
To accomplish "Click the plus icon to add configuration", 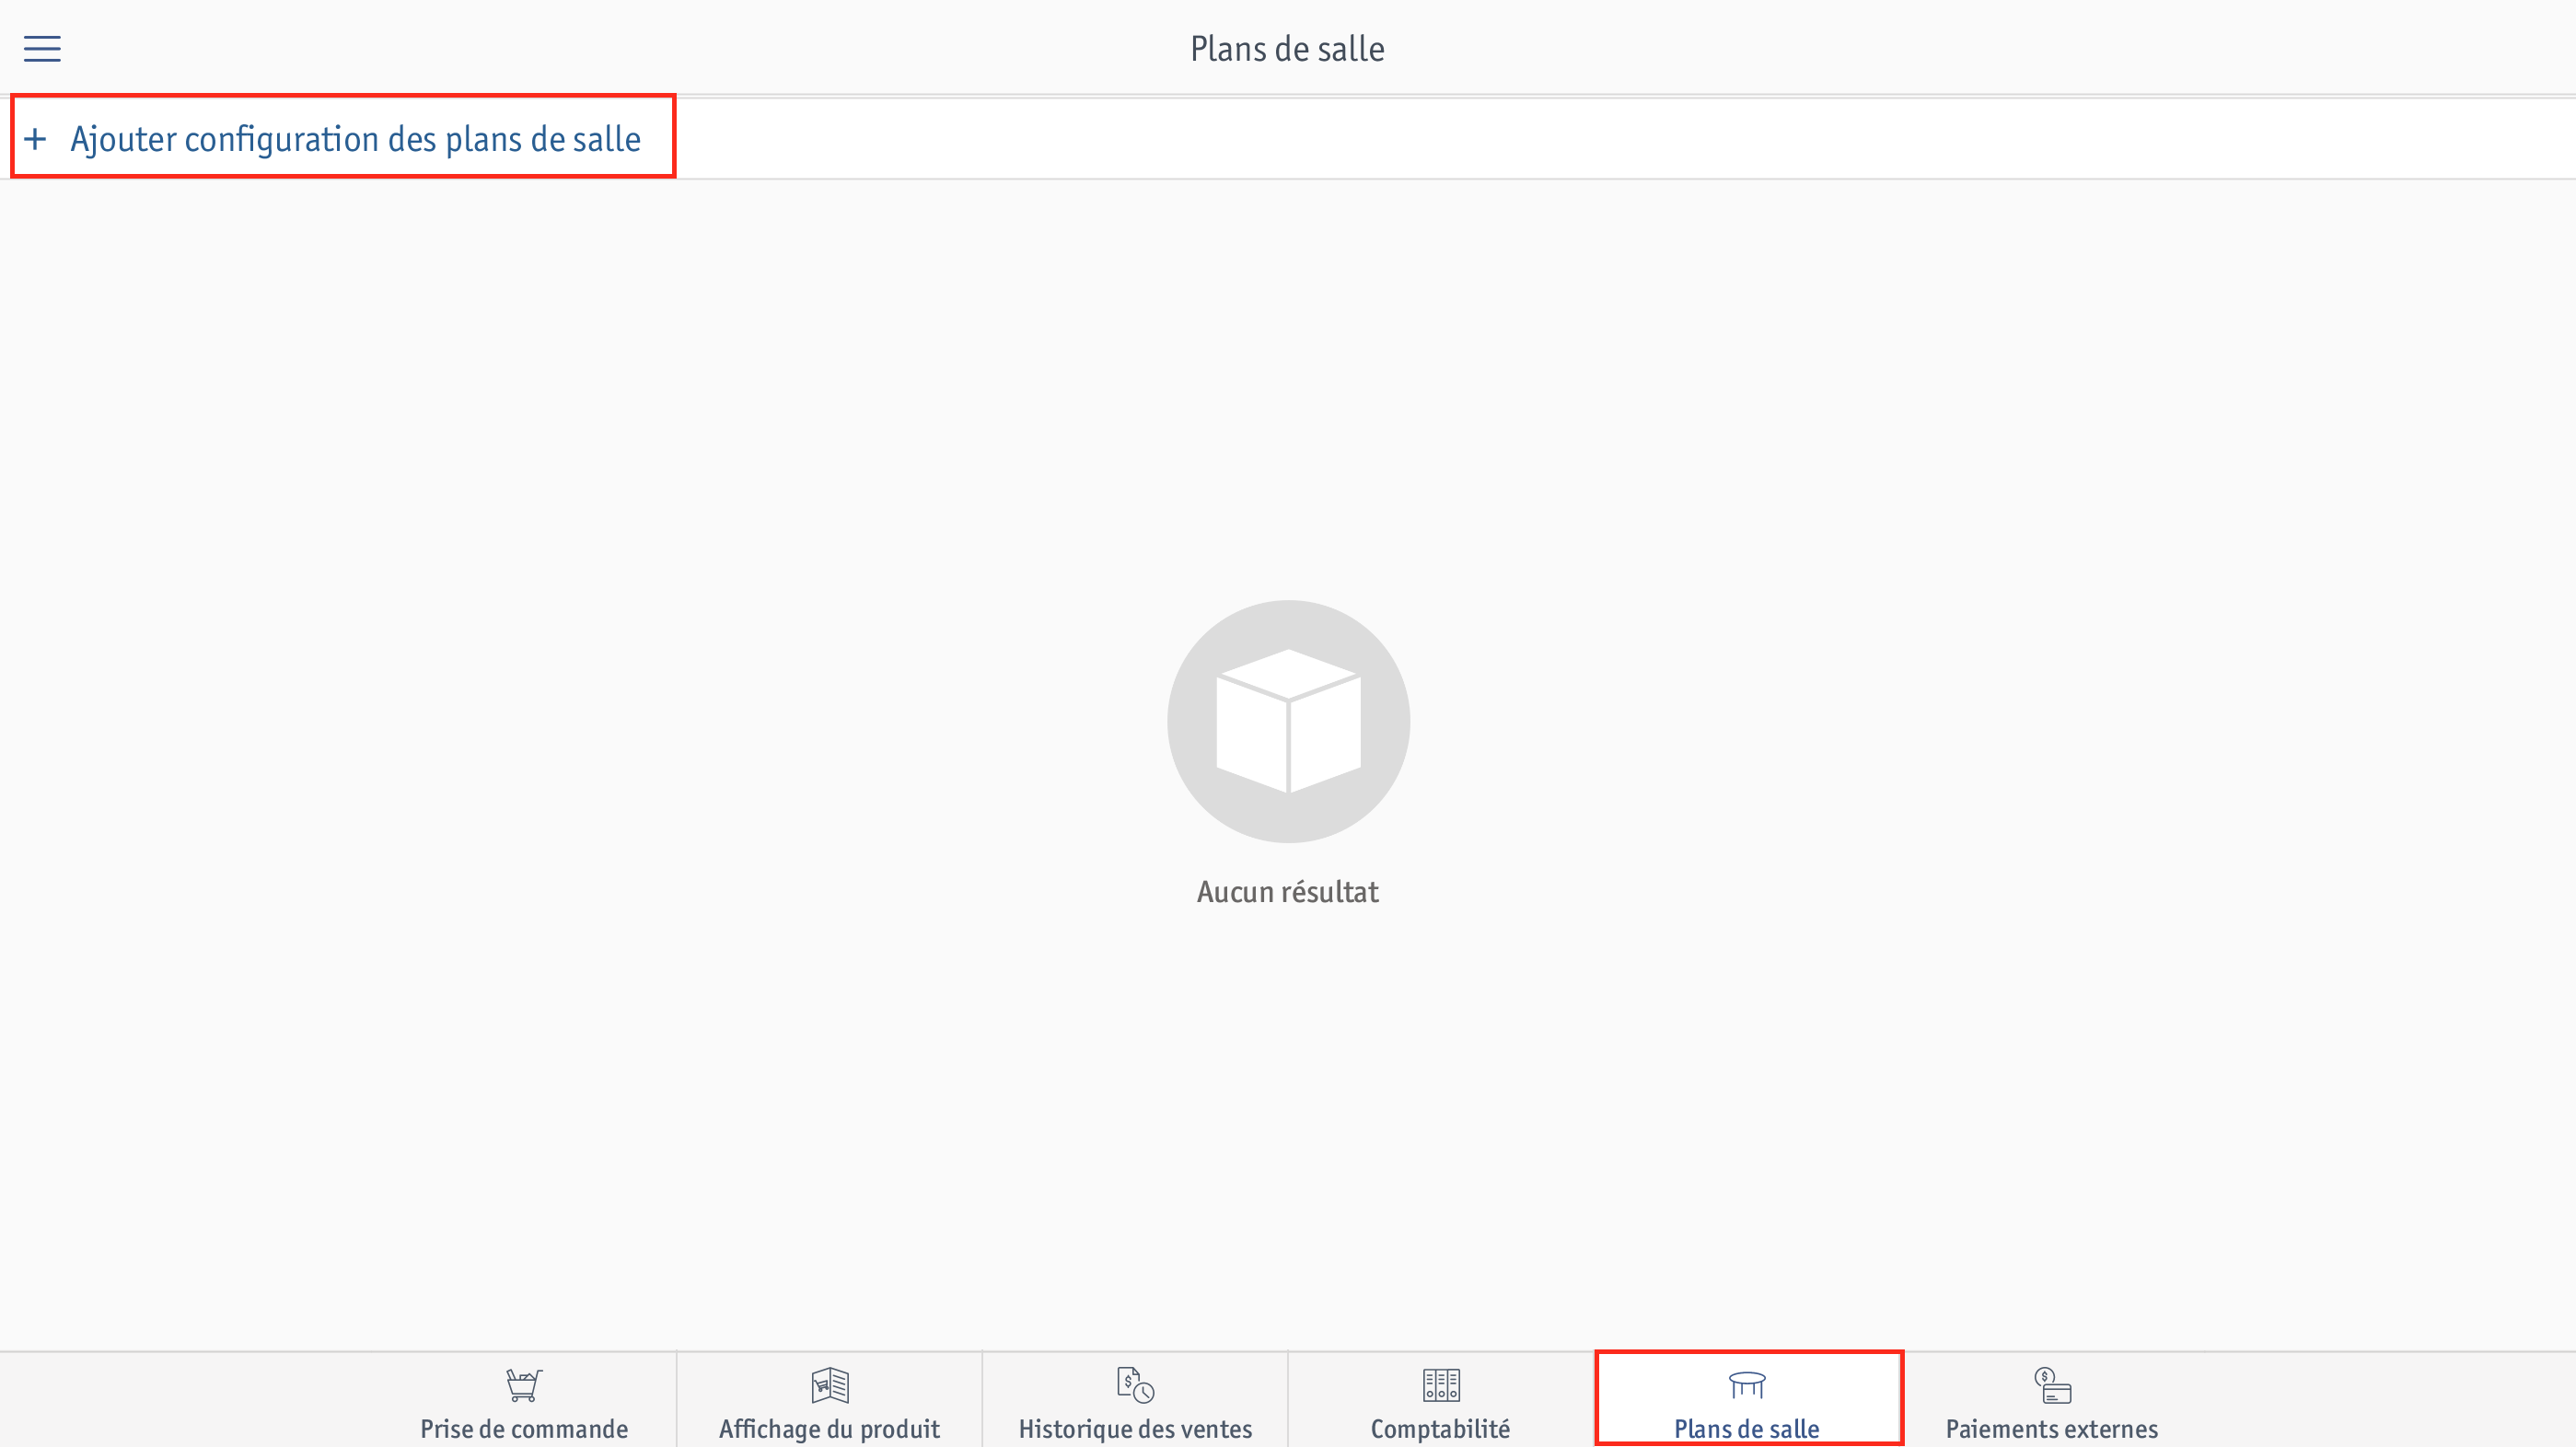I will tap(35, 138).
